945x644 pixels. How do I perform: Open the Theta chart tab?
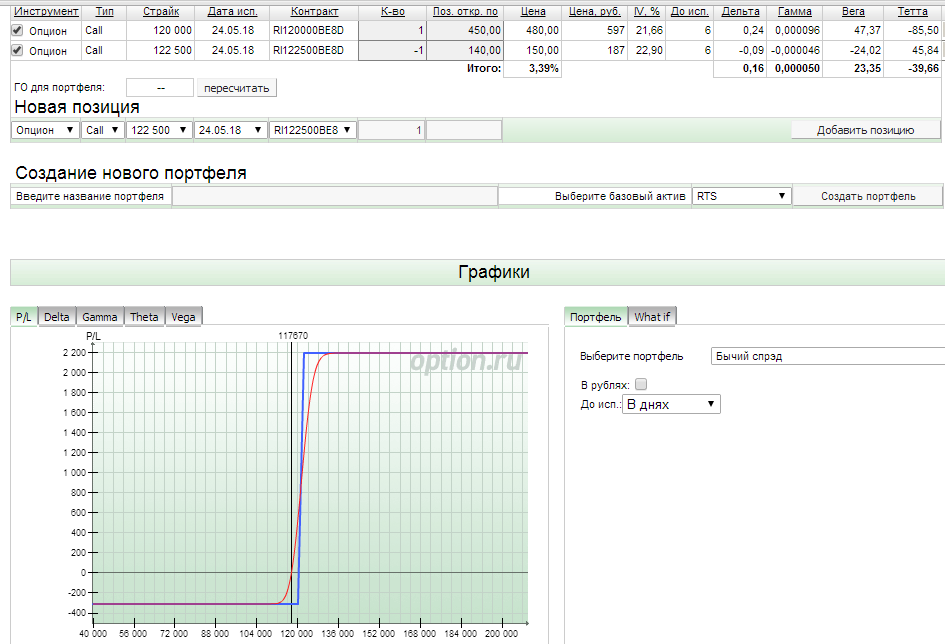point(144,317)
